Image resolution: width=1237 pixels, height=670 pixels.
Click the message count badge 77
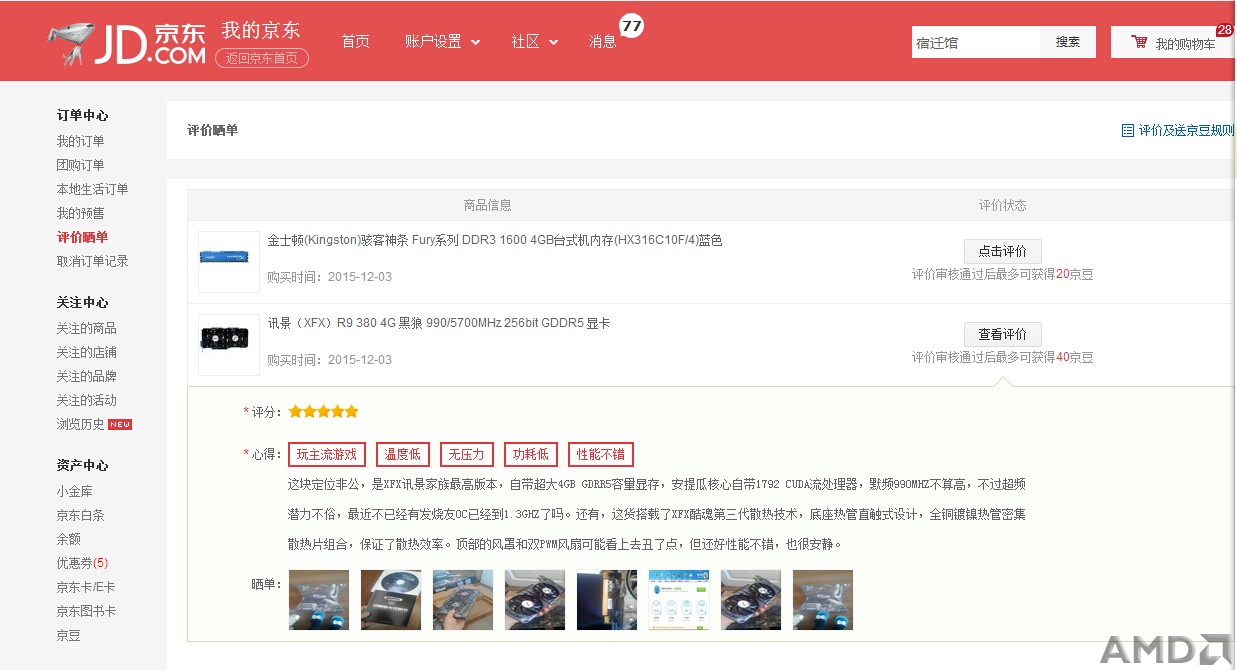tap(631, 26)
